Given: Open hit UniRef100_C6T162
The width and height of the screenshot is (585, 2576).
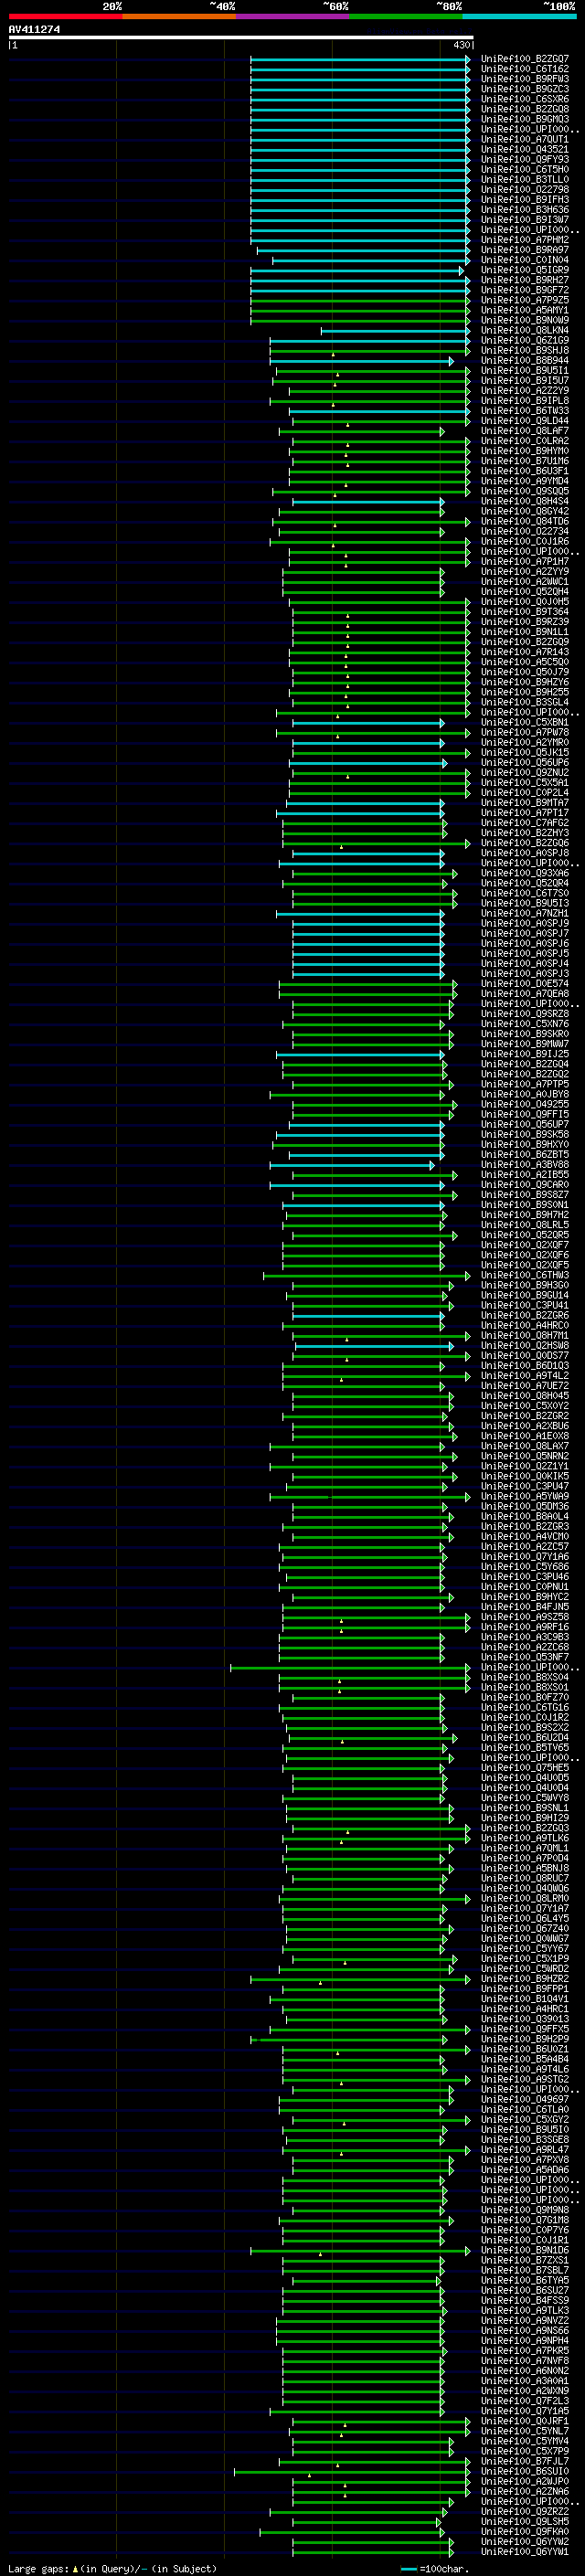Looking at the screenshot, I should click(x=525, y=69).
